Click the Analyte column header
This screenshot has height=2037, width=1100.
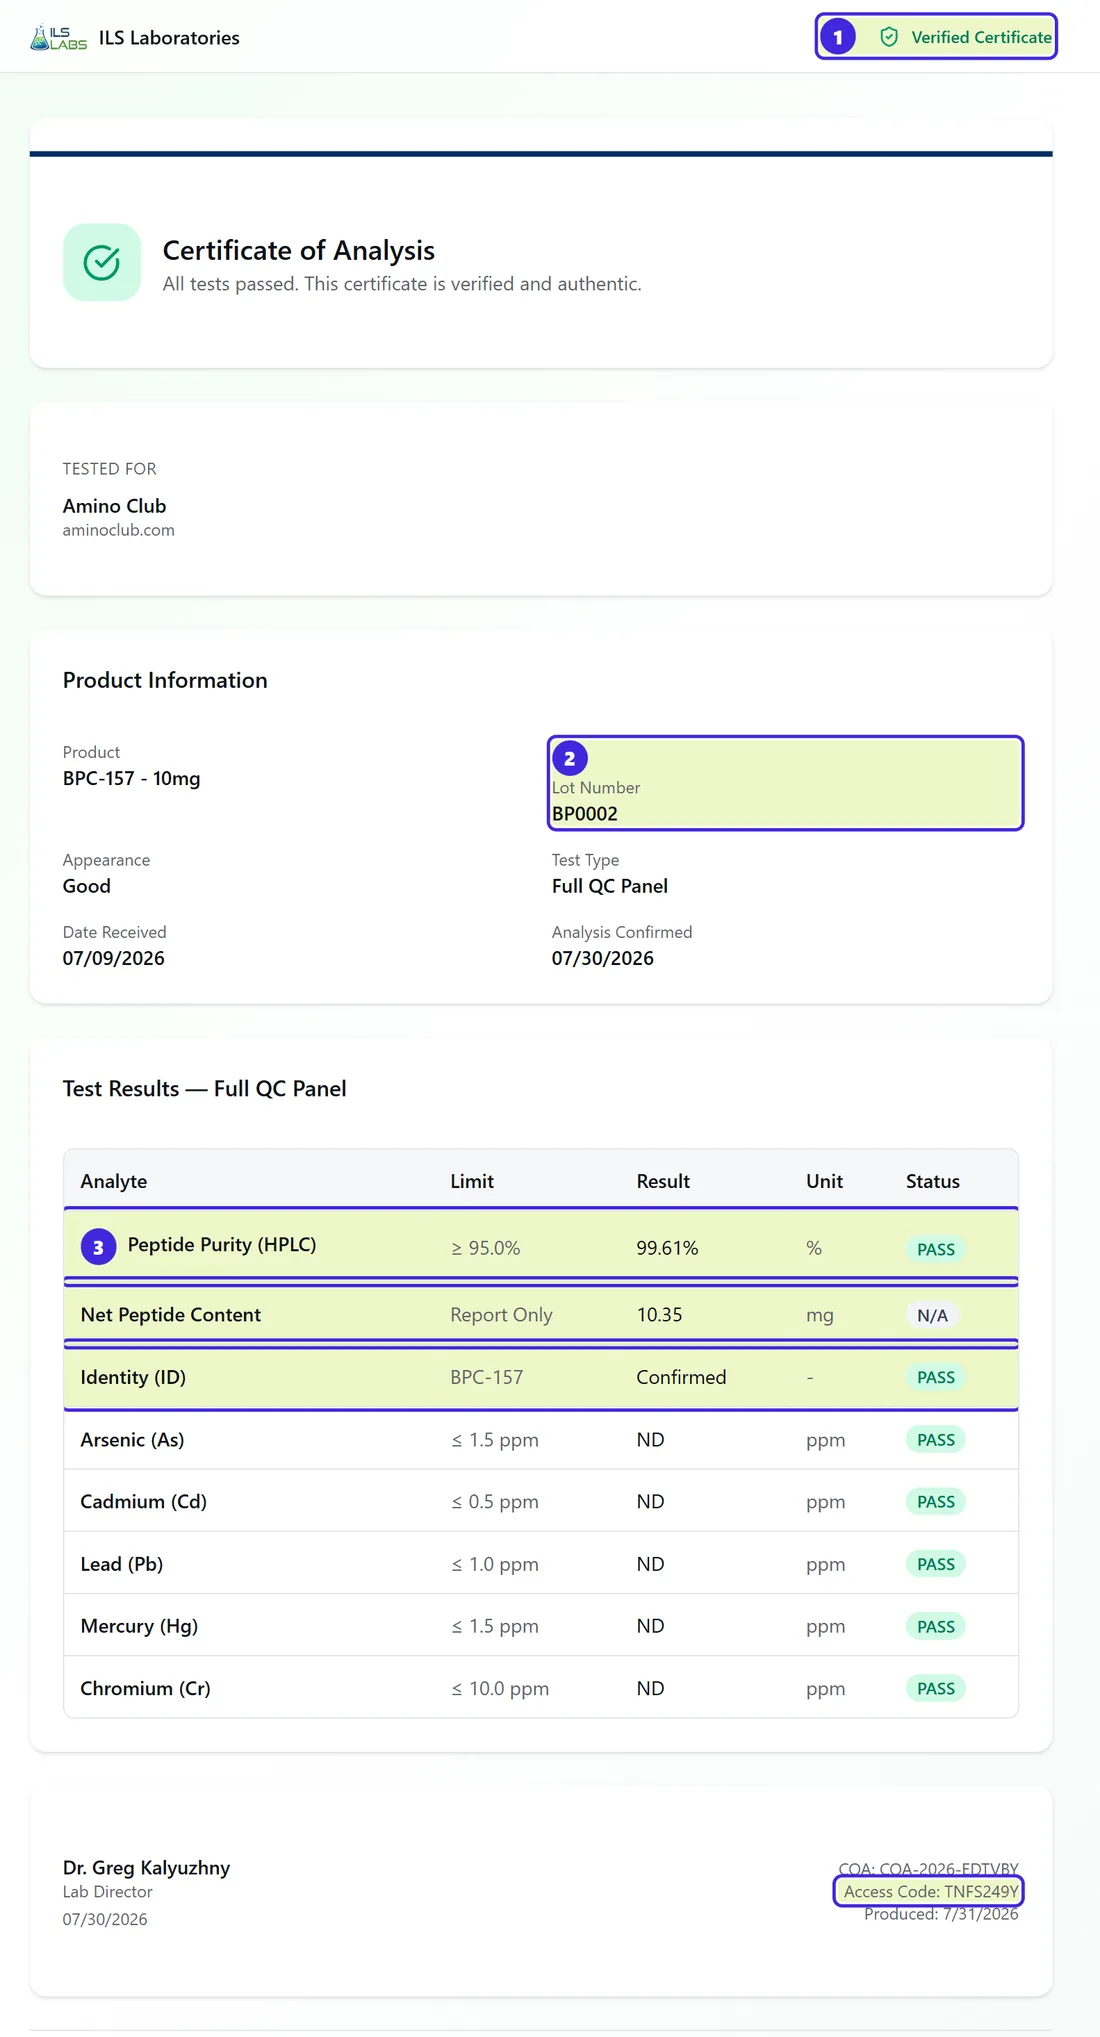coord(114,1181)
